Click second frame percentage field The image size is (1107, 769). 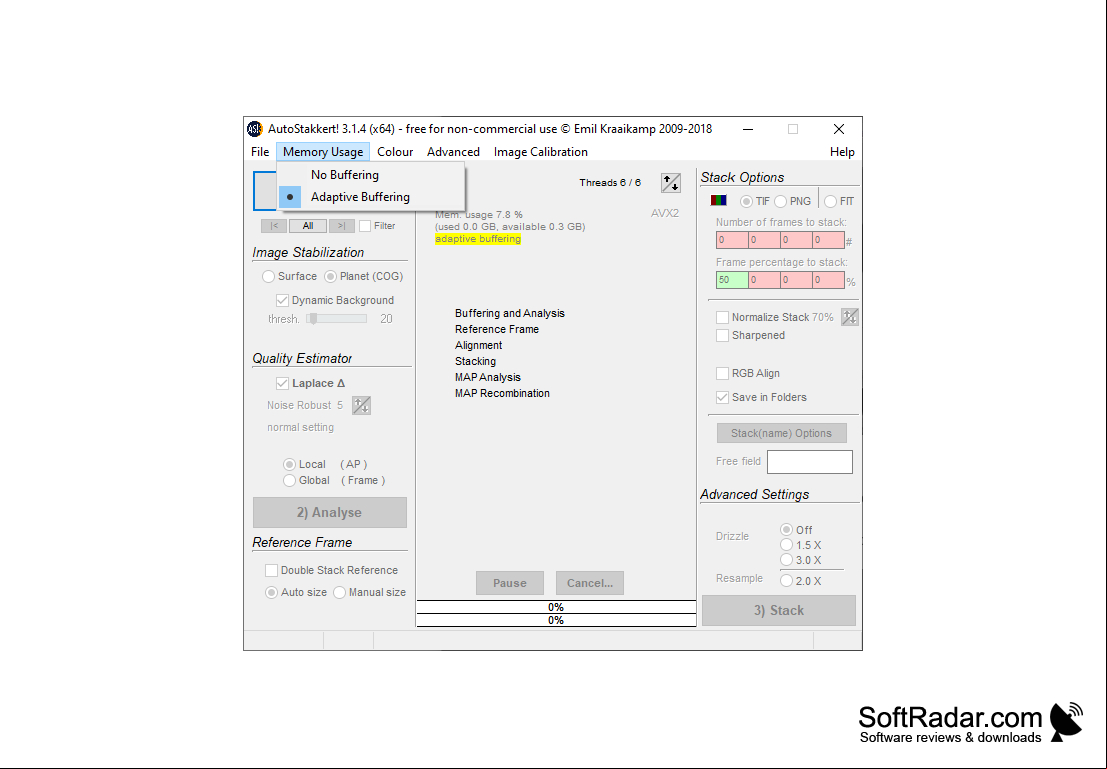coord(765,280)
